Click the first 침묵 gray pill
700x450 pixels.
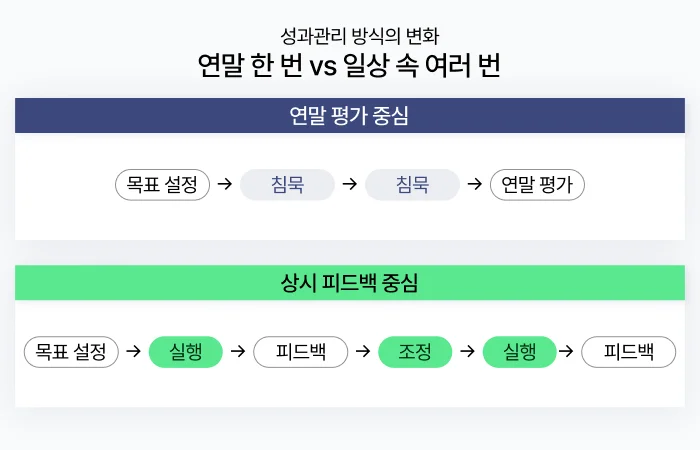click(288, 184)
